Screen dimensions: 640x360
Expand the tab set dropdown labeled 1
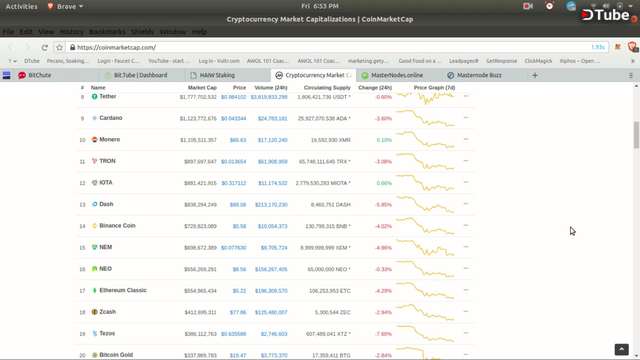pyautogui.click(x=12, y=61)
